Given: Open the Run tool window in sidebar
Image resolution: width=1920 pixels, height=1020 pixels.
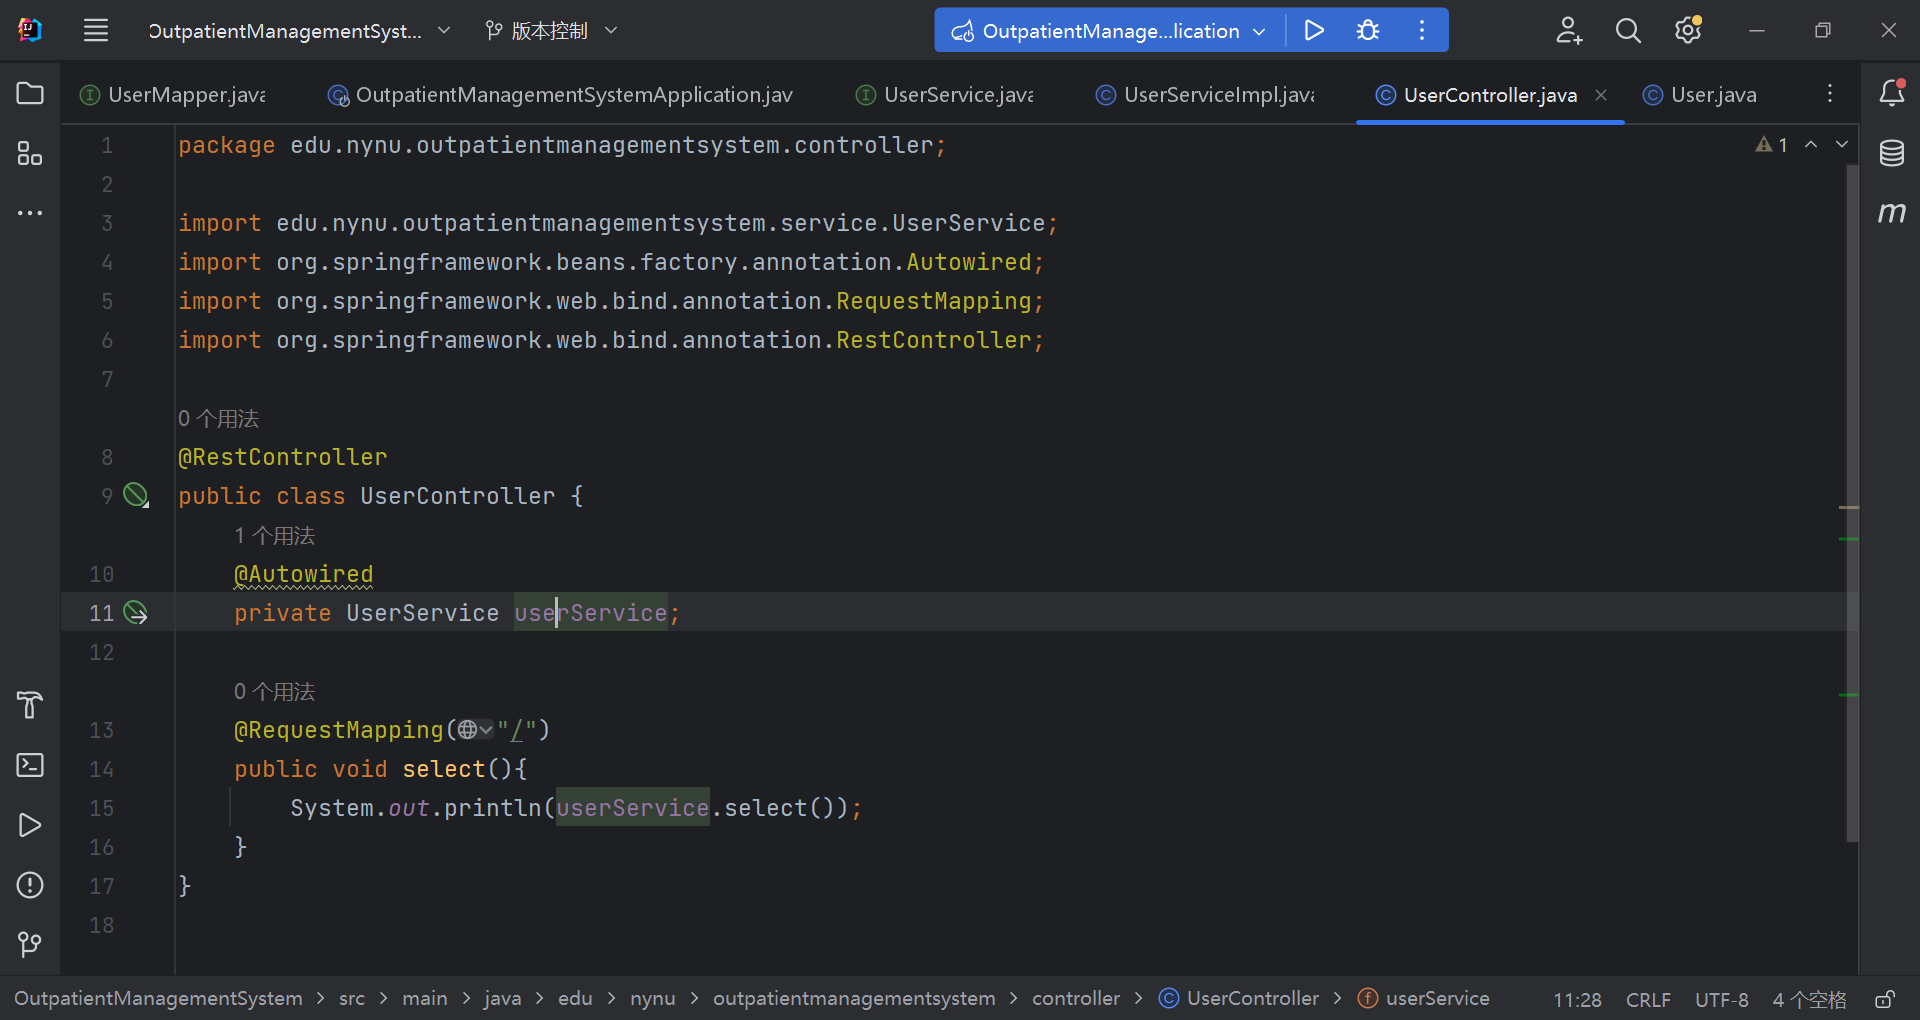Looking at the screenshot, I should click(x=30, y=825).
